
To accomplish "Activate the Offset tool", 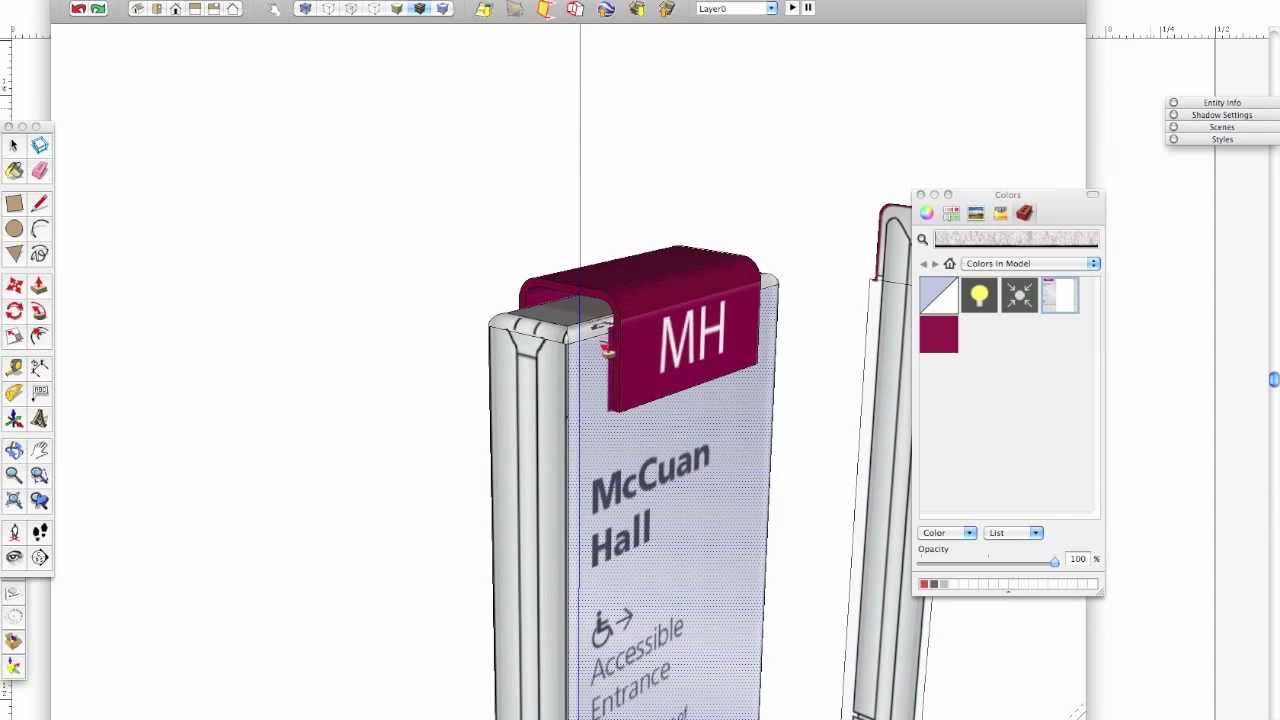I will 39,336.
